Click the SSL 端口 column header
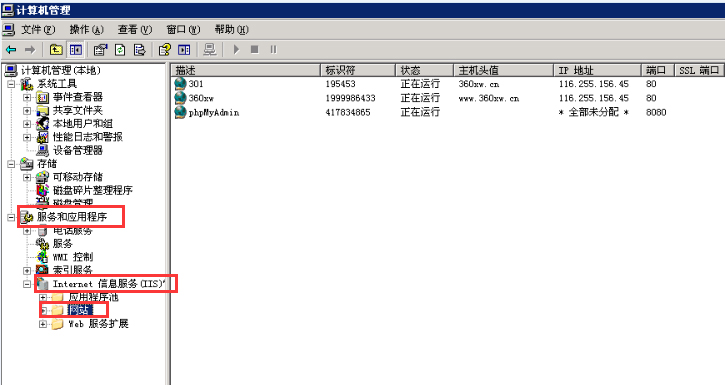The width and height of the screenshot is (725, 385). coord(700,70)
